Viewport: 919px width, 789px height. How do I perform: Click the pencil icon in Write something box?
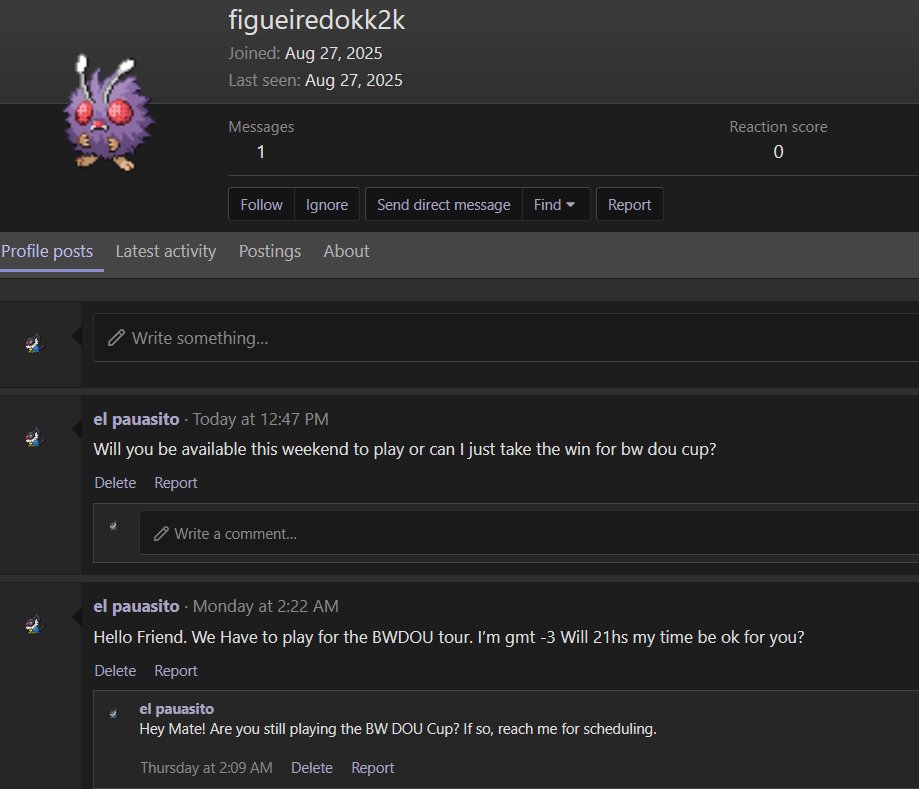(116, 338)
